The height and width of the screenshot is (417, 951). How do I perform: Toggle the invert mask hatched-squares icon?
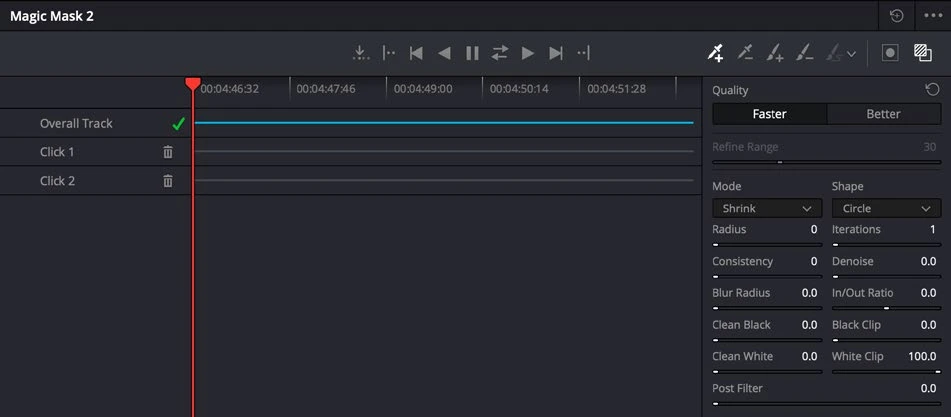pyautogui.click(x=922, y=53)
